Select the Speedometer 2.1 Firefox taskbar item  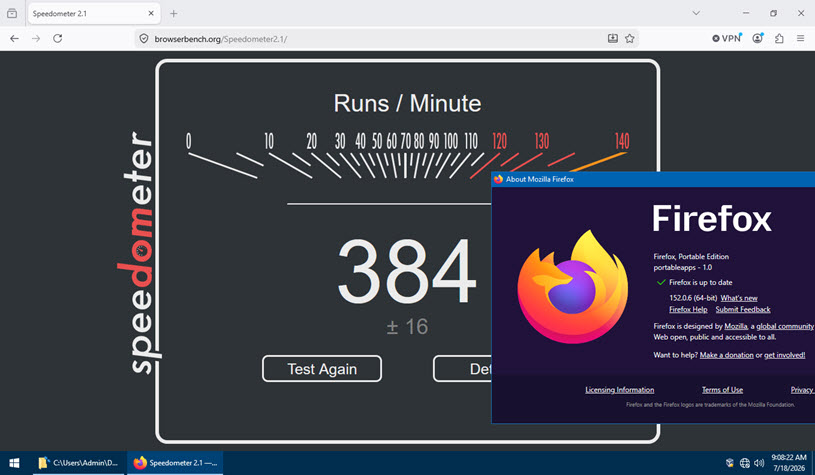[x=176, y=463]
